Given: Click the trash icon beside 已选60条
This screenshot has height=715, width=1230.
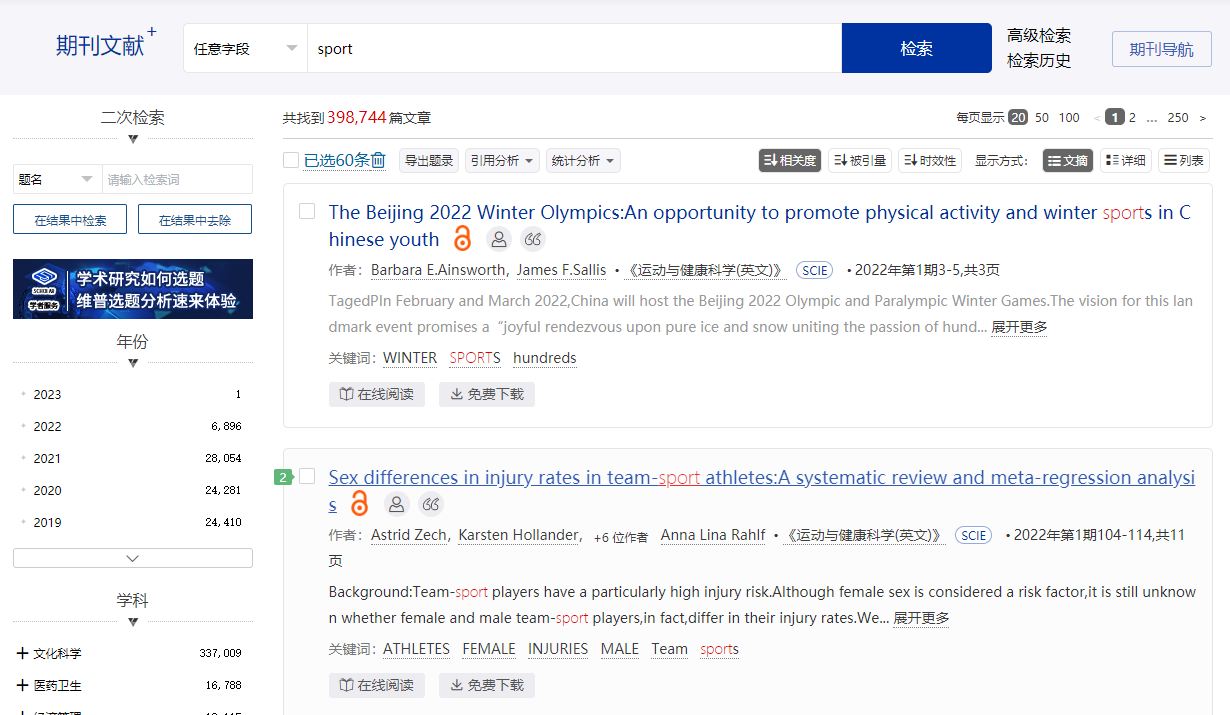Looking at the screenshot, I should (378, 161).
